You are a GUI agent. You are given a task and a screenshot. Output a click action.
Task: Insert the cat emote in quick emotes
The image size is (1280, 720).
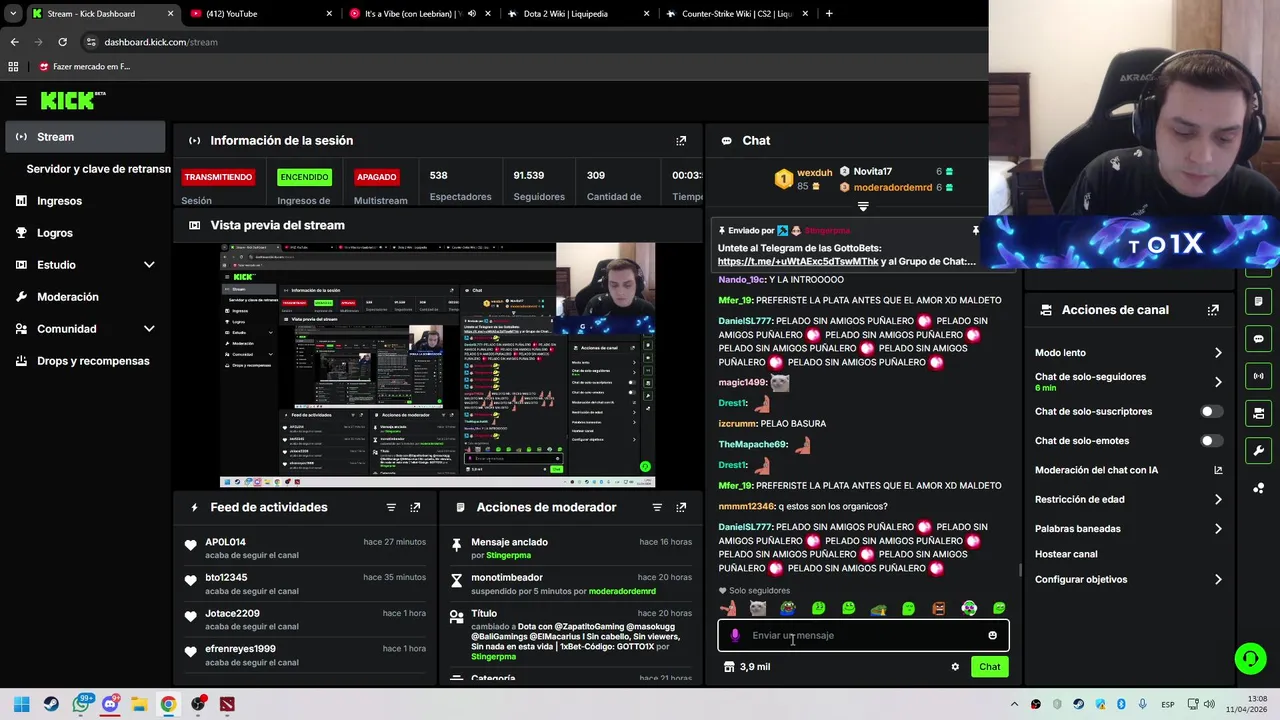(x=758, y=608)
